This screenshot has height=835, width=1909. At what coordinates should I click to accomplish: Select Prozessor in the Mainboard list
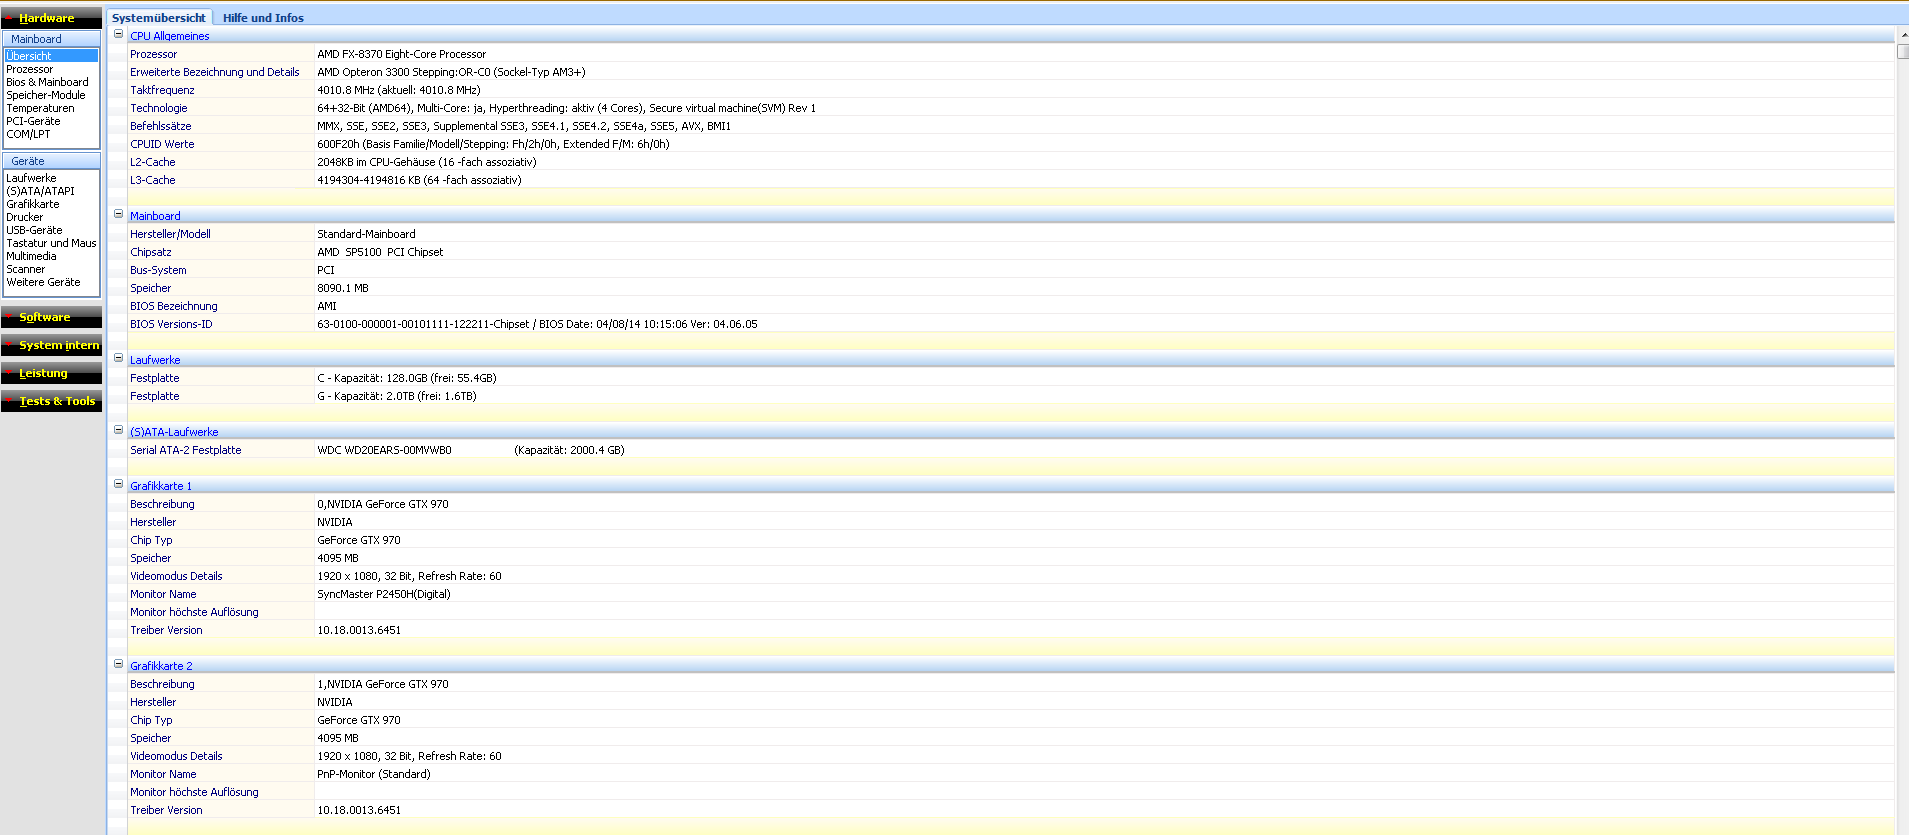30,69
